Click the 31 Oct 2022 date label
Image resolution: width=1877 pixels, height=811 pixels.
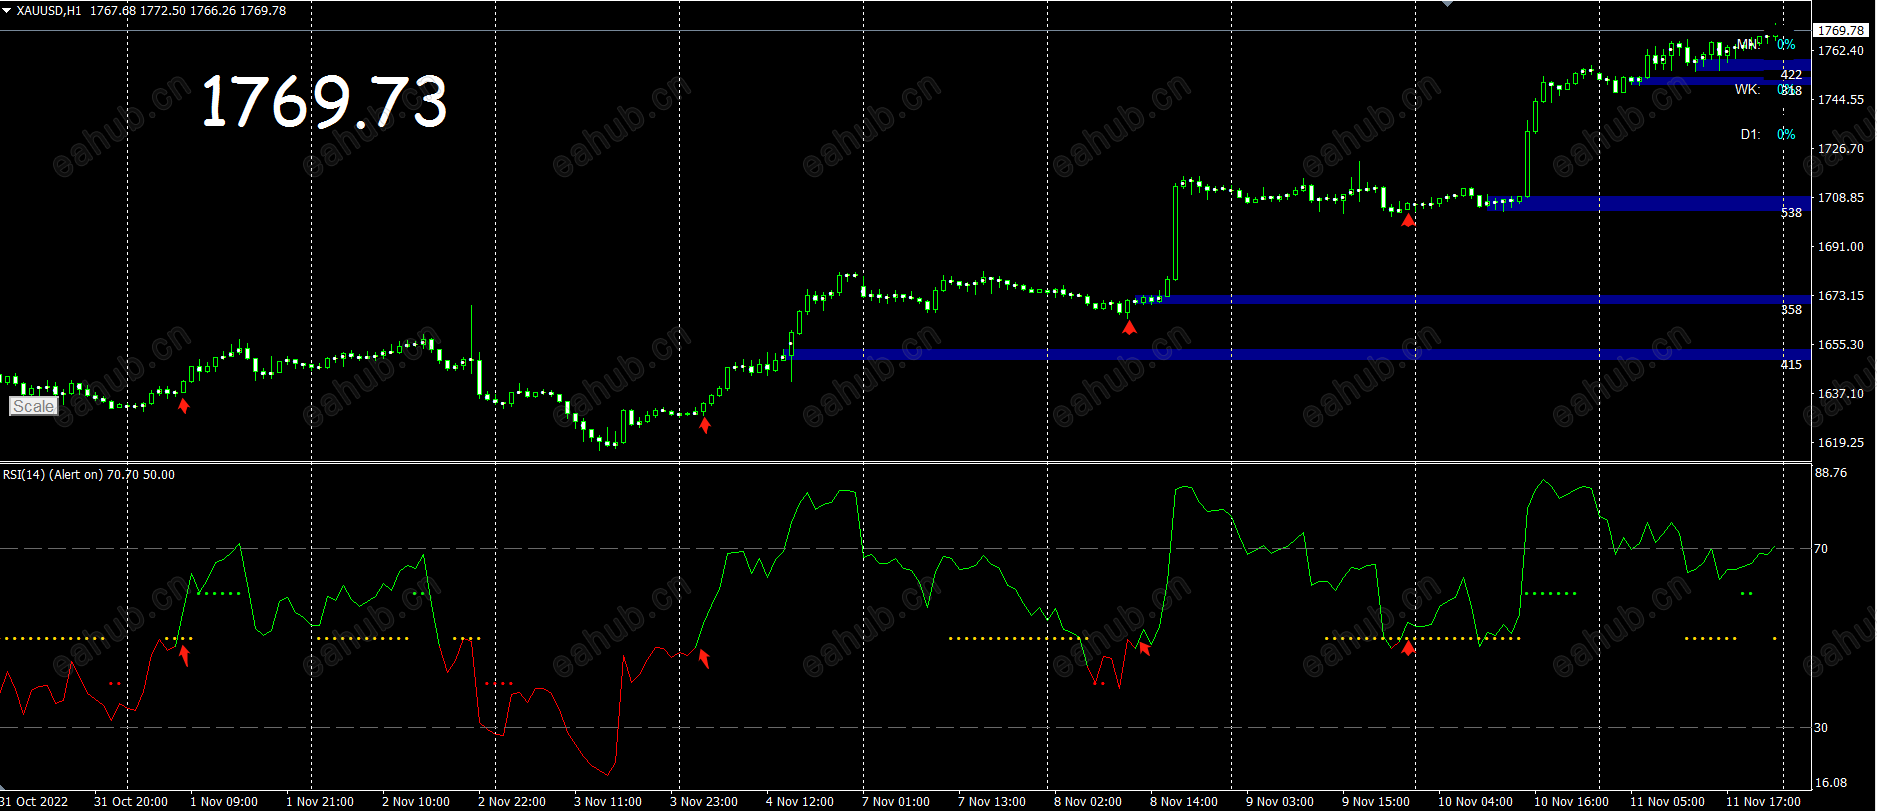tap(35, 802)
